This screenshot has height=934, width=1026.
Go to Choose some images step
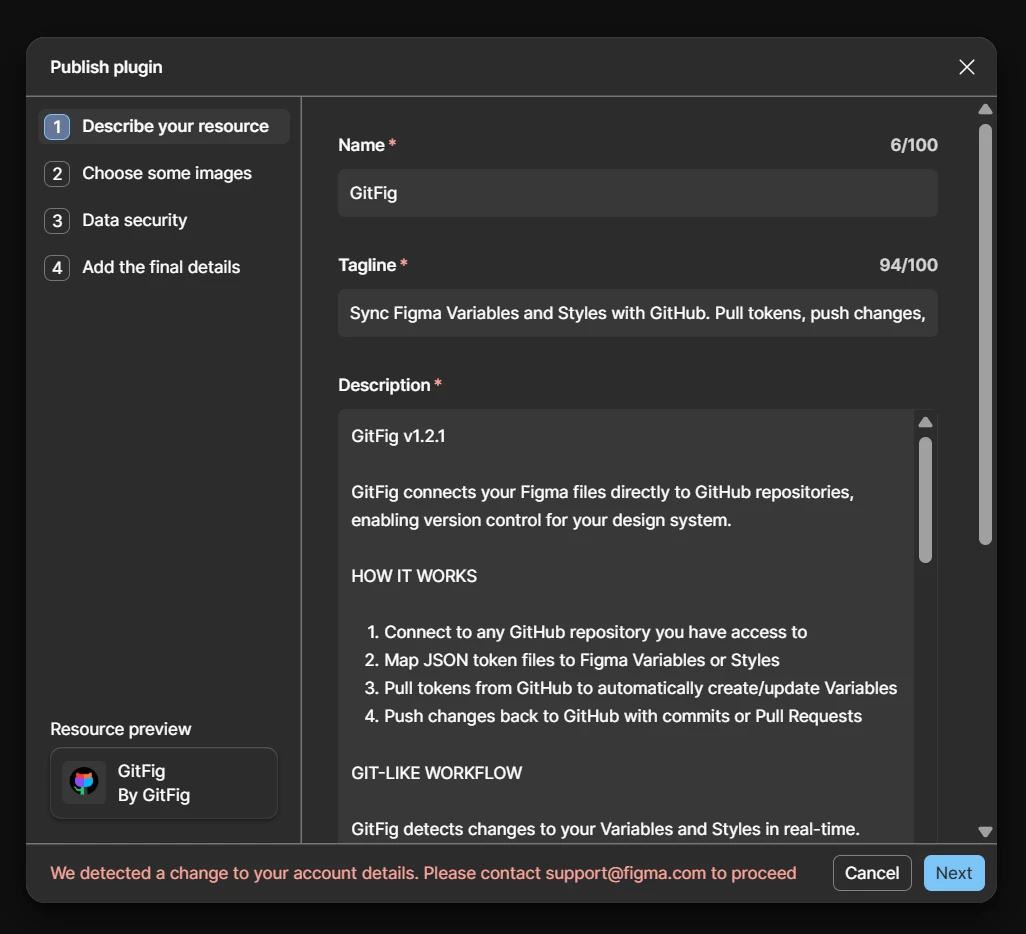[164, 173]
